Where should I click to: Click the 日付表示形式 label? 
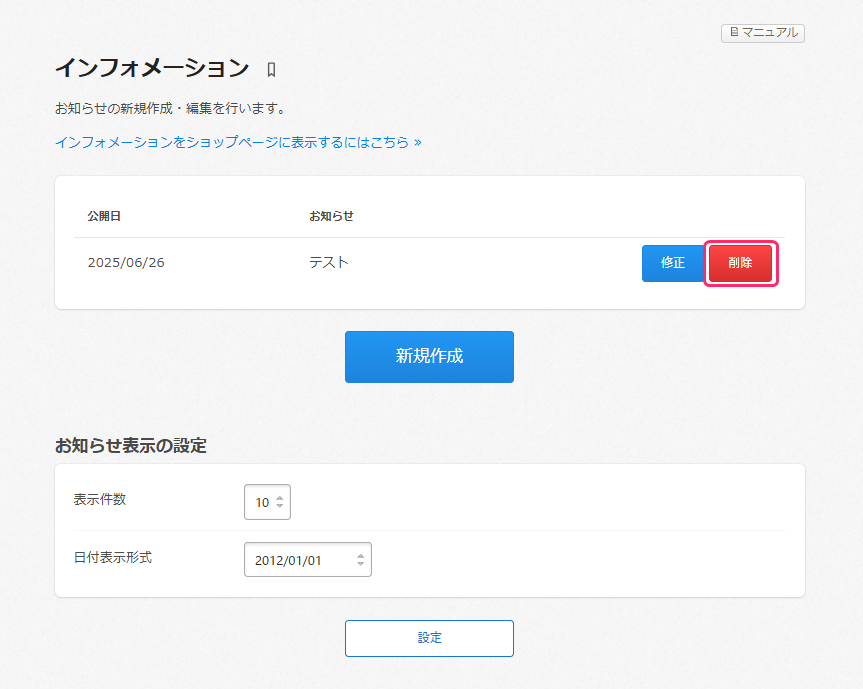pyautogui.click(x=113, y=558)
